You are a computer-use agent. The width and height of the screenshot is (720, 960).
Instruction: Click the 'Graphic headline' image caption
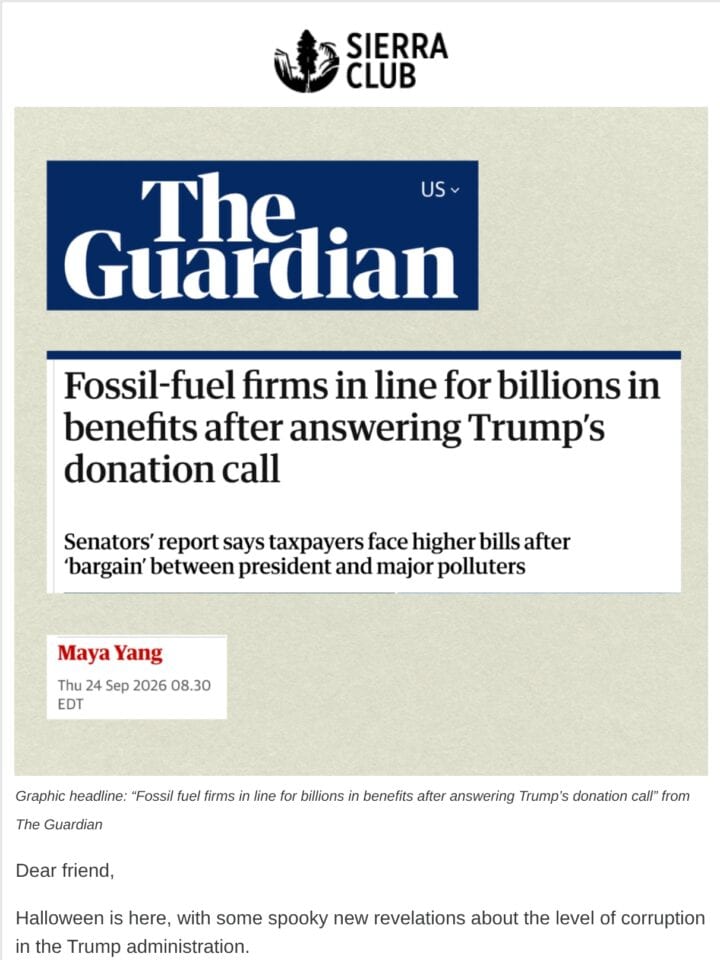click(352, 810)
